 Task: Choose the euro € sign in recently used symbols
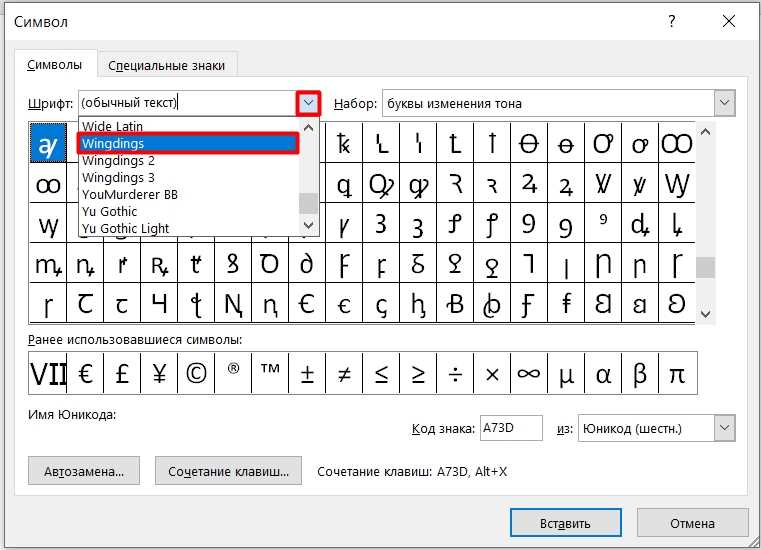[85, 373]
